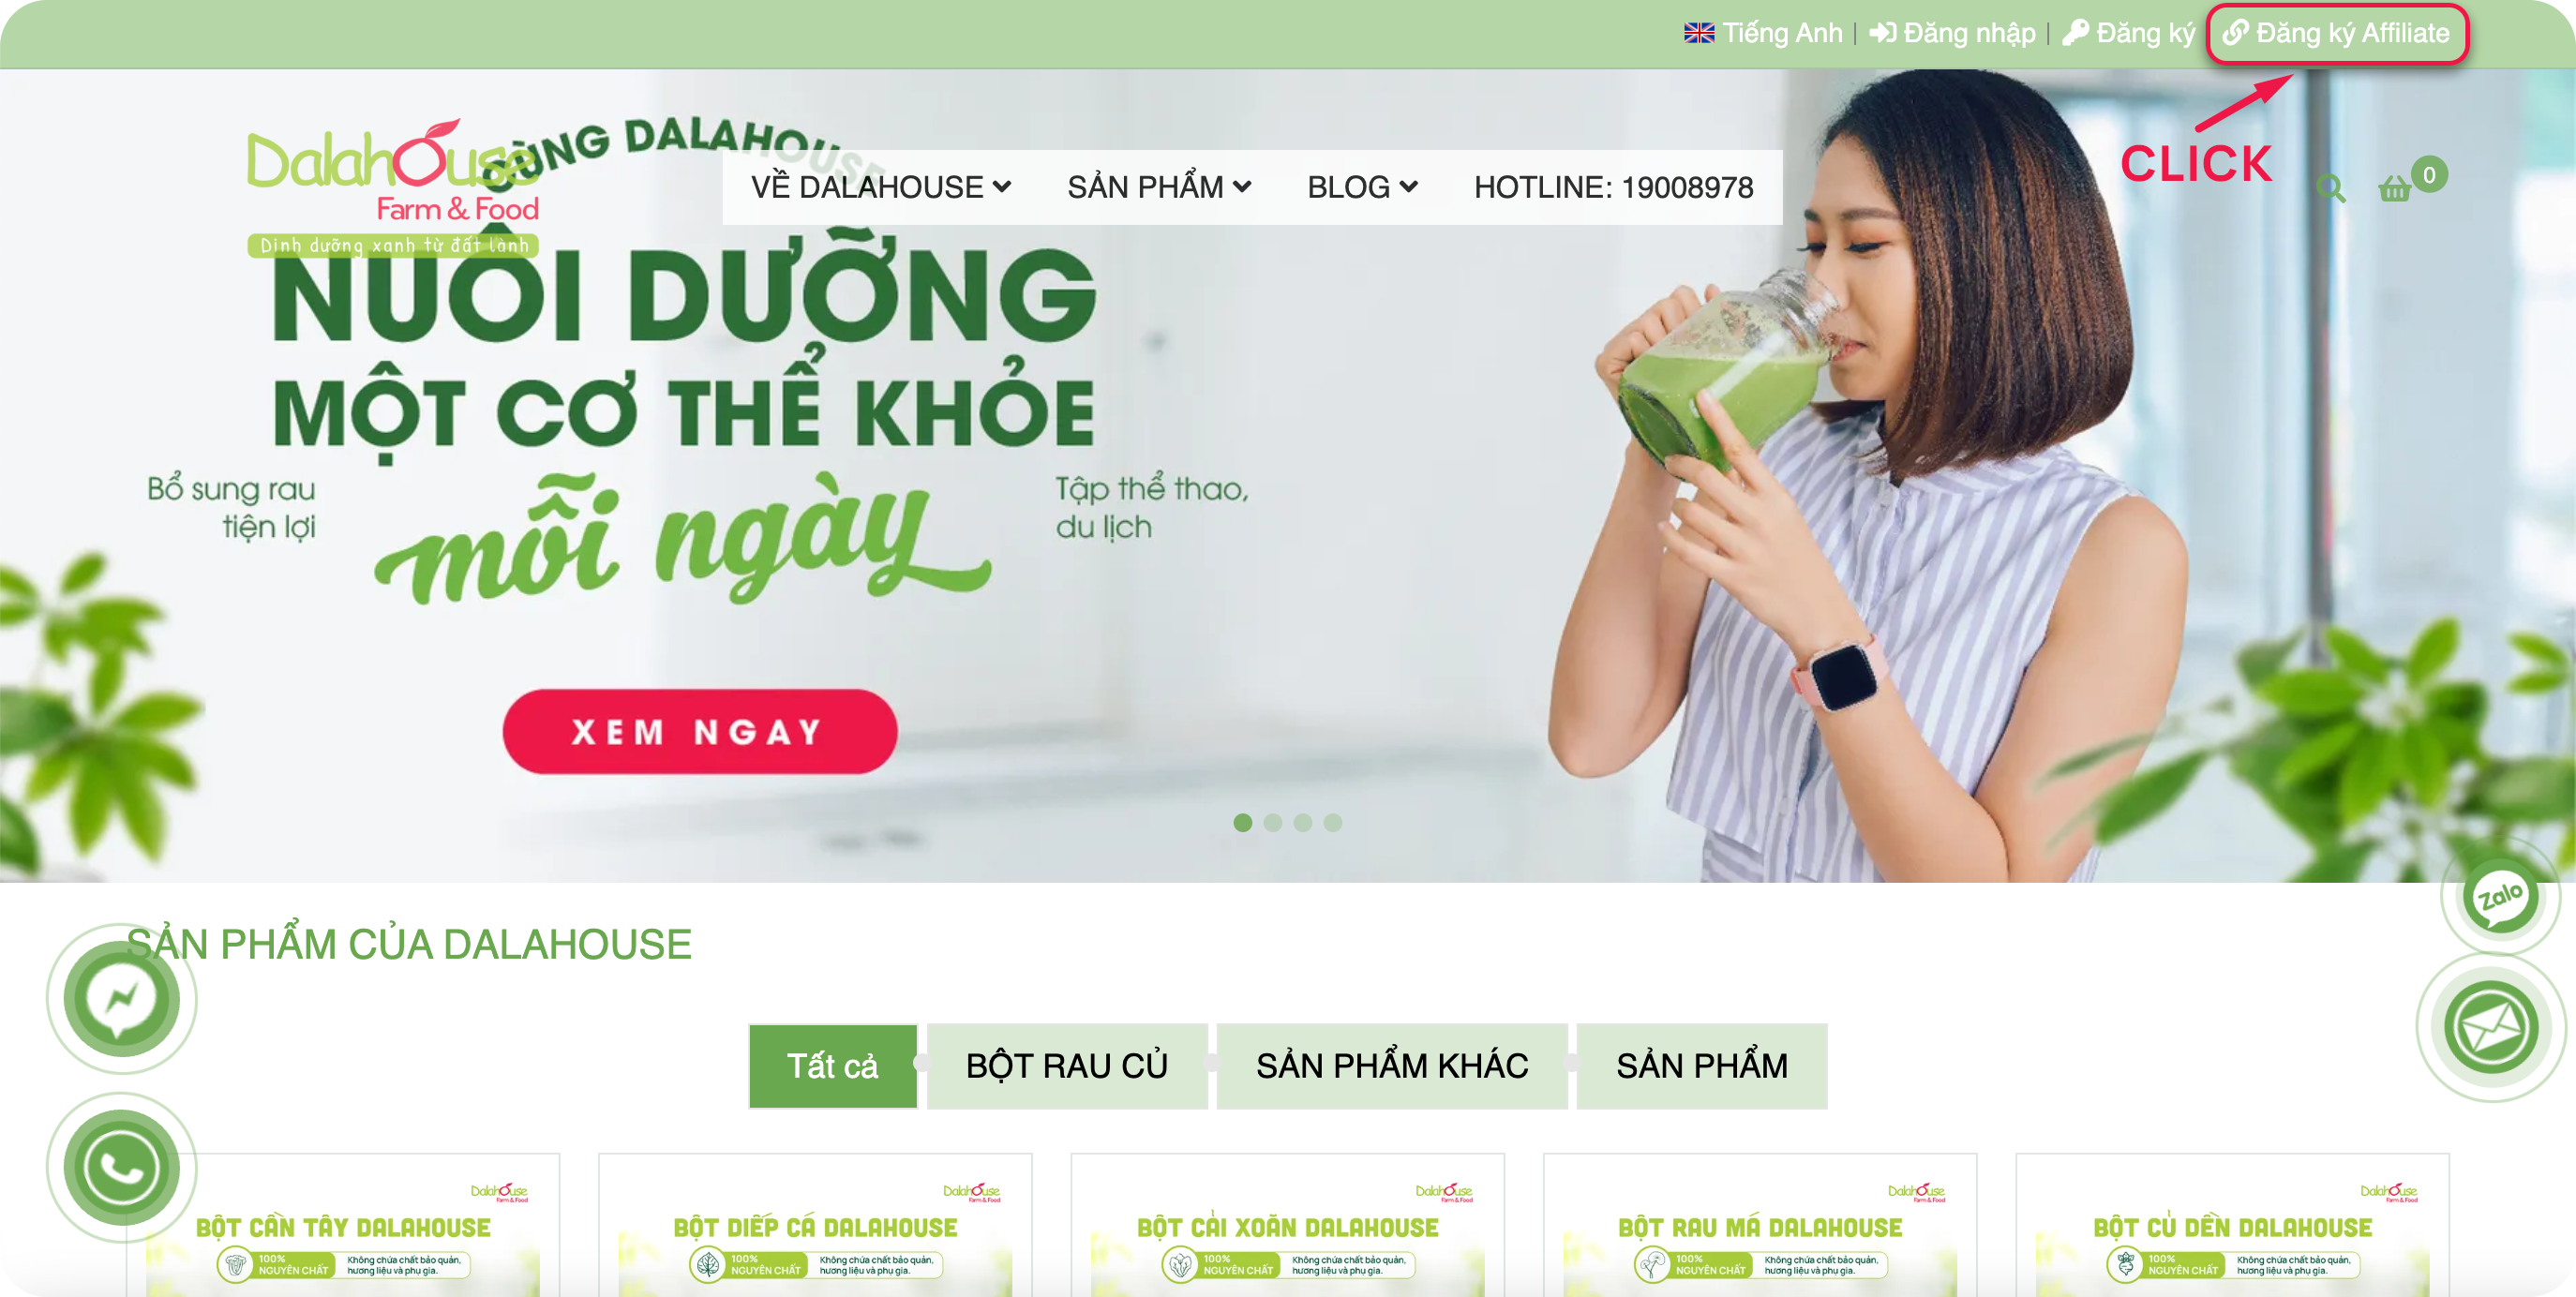Select the BỘT RAU CỦ tab
Image resolution: width=2576 pixels, height=1297 pixels.
(x=1066, y=1065)
